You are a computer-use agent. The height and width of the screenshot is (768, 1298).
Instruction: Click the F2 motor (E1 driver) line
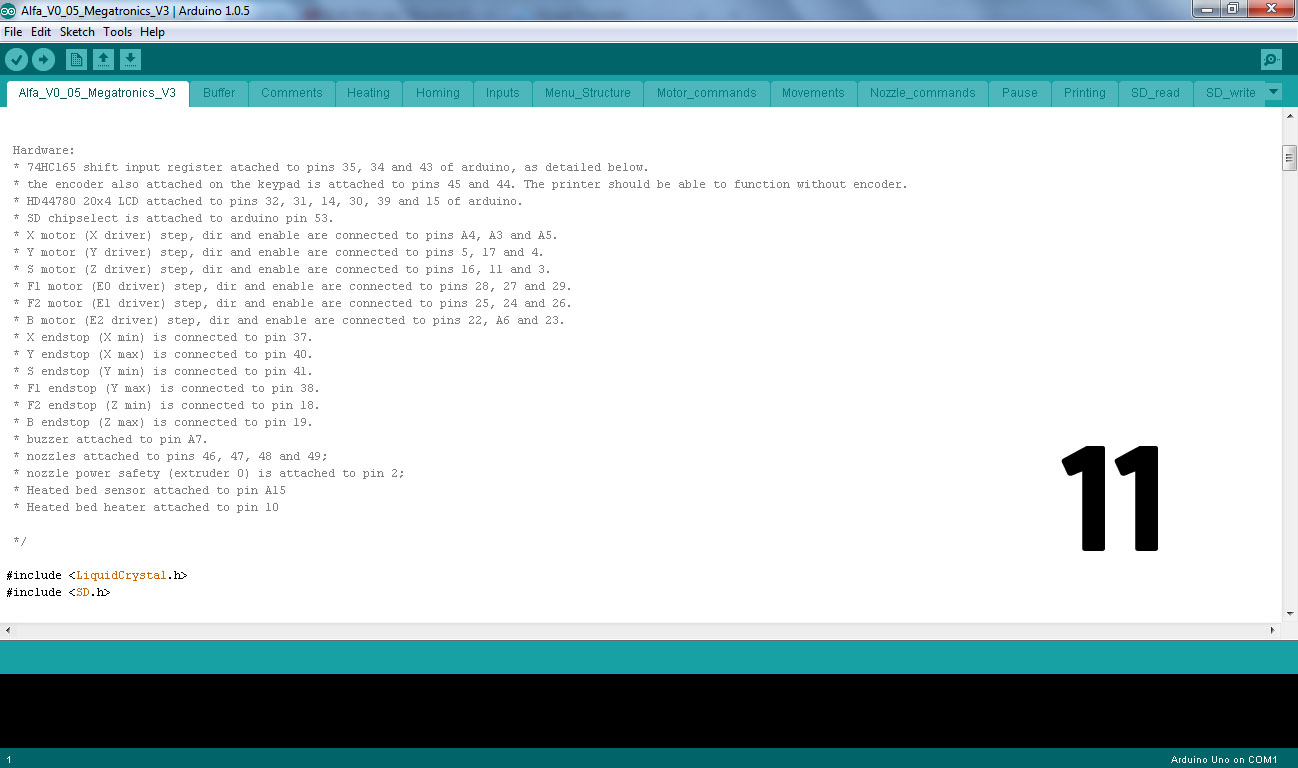coord(292,303)
